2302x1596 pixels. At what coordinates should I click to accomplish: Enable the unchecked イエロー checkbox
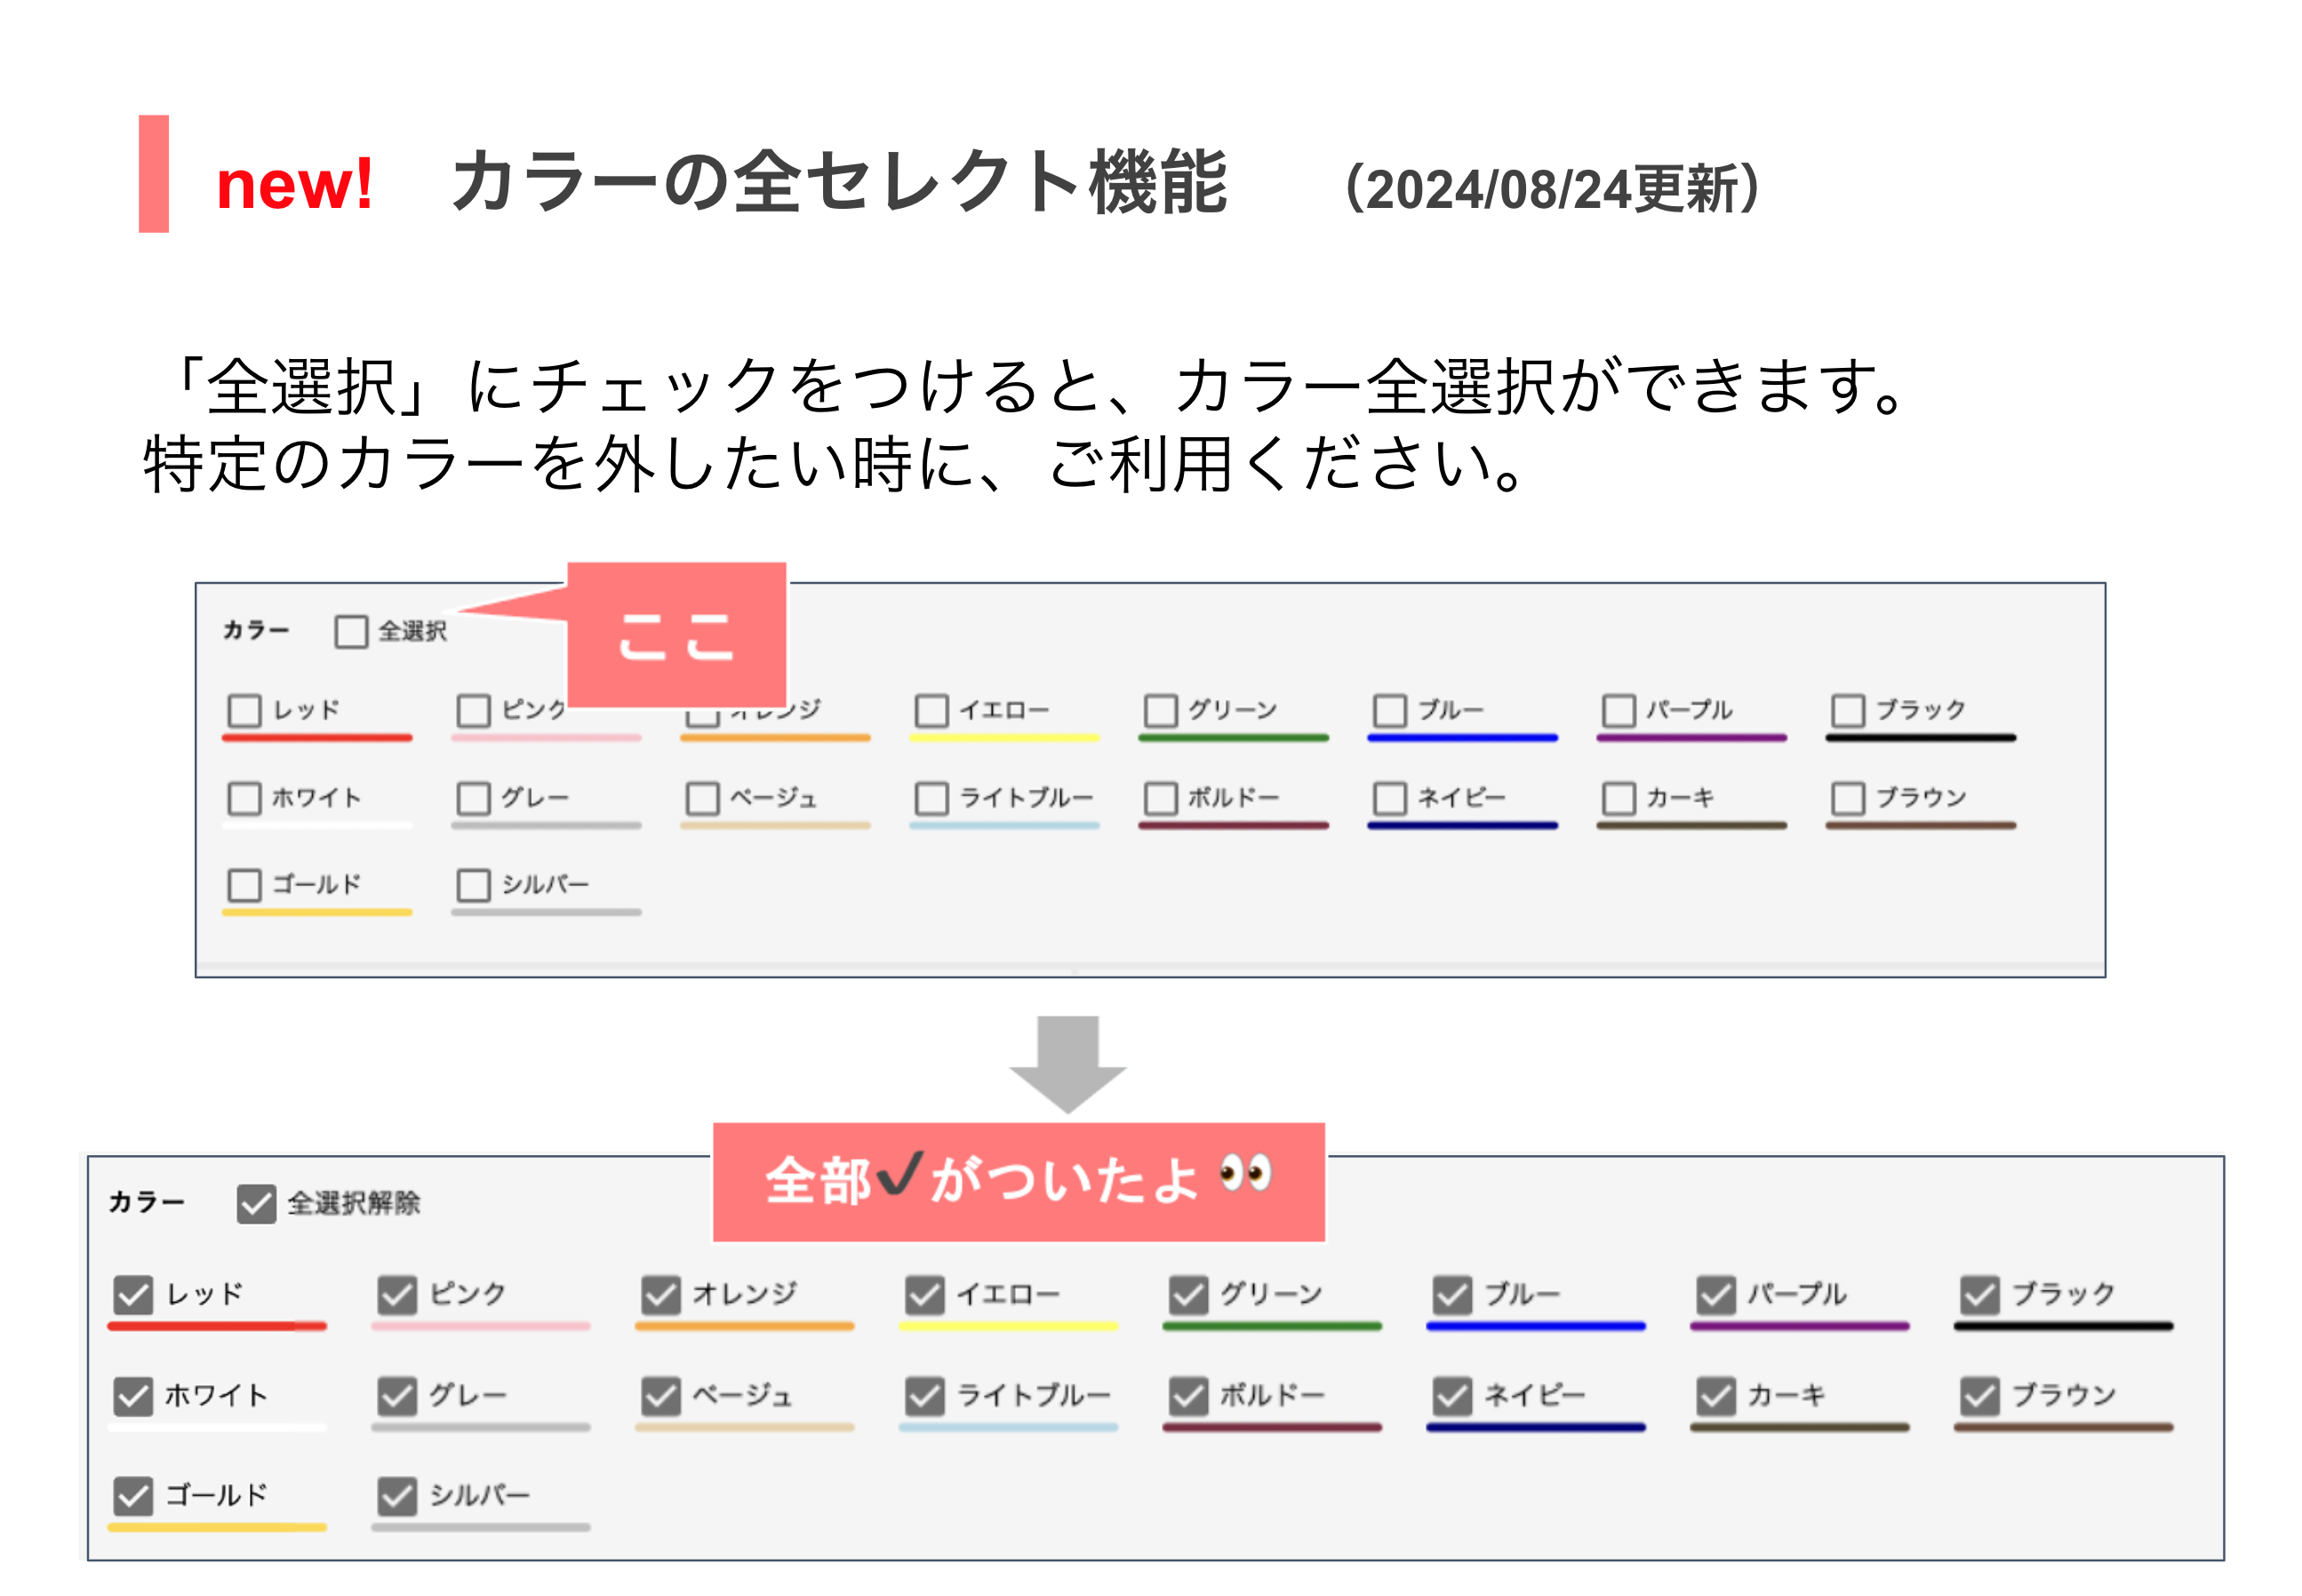[931, 711]
